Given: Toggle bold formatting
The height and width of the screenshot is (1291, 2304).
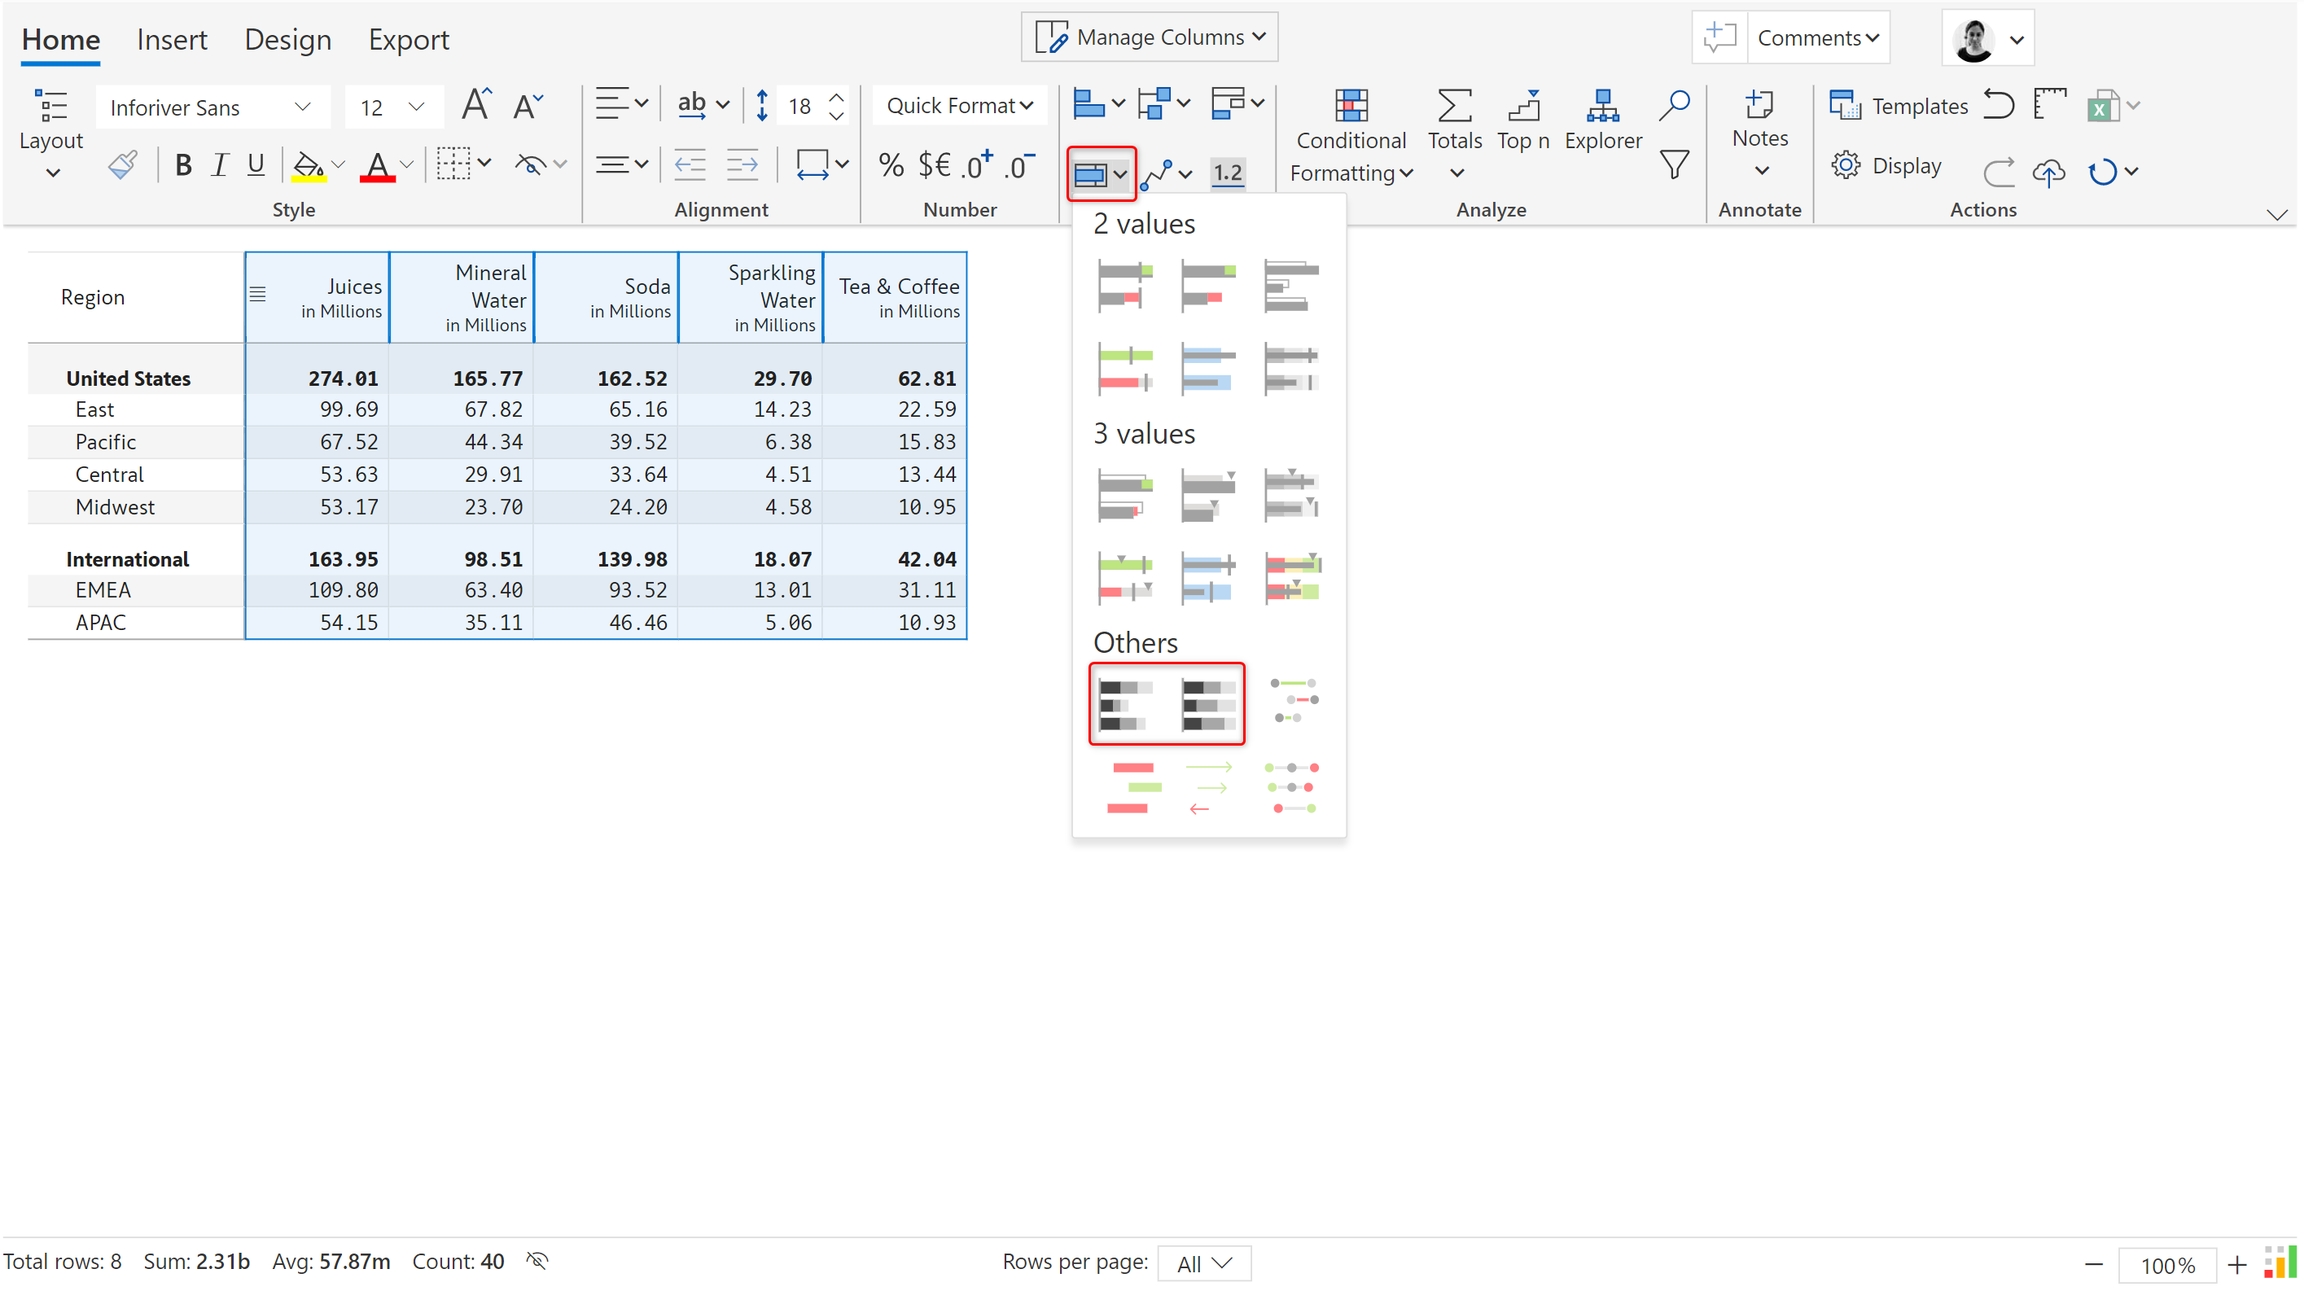Looking at the screenshot, I should coord(183,165).
